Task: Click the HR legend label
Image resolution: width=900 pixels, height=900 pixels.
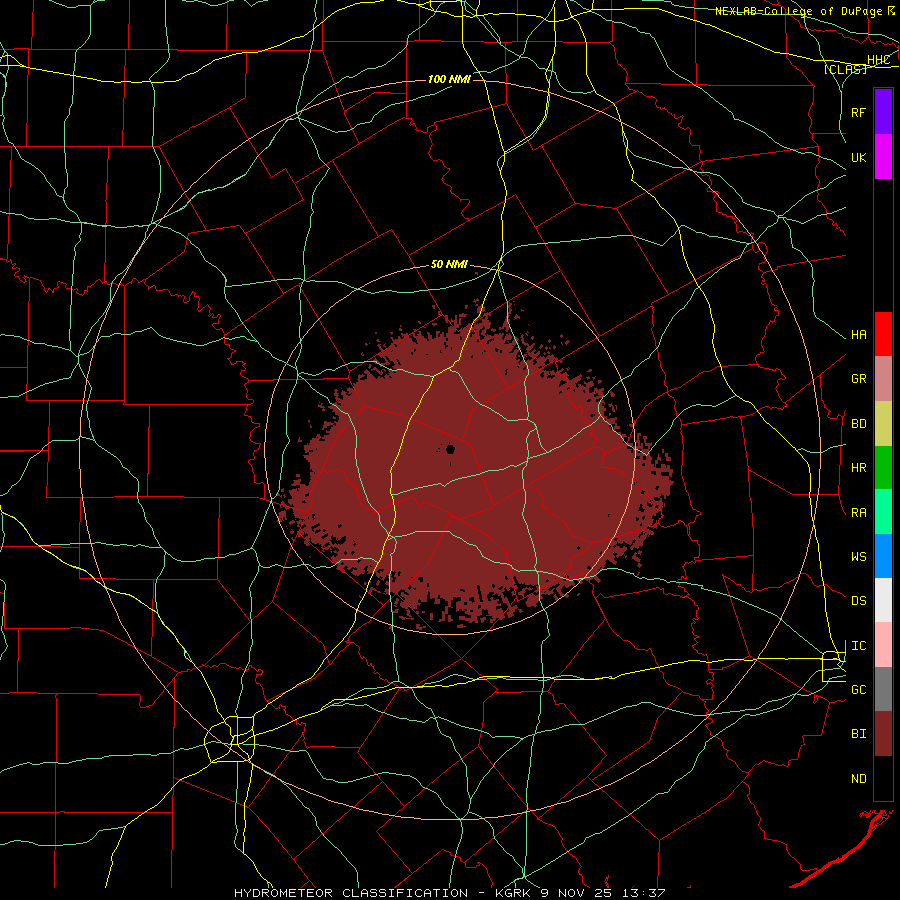Action: click(x=858, y=468)
